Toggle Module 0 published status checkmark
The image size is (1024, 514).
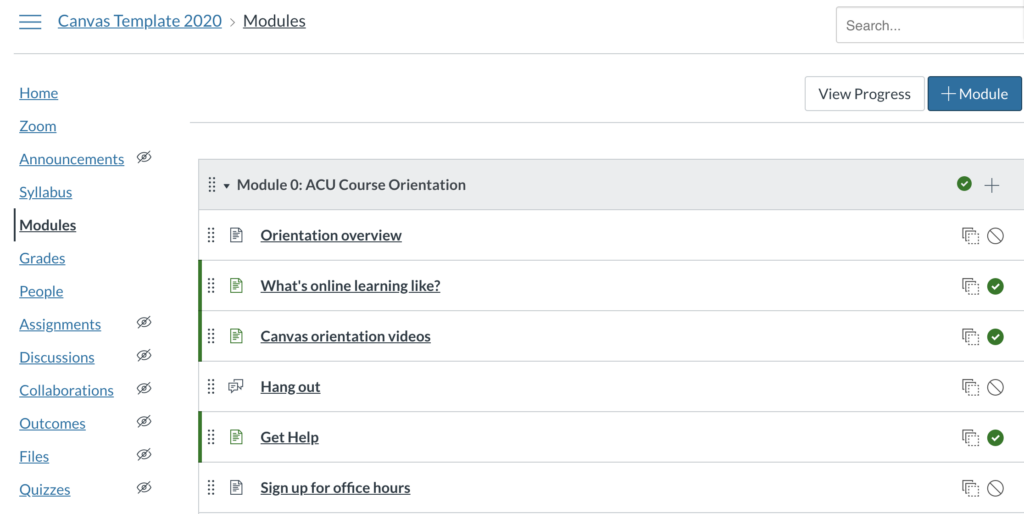964,184
